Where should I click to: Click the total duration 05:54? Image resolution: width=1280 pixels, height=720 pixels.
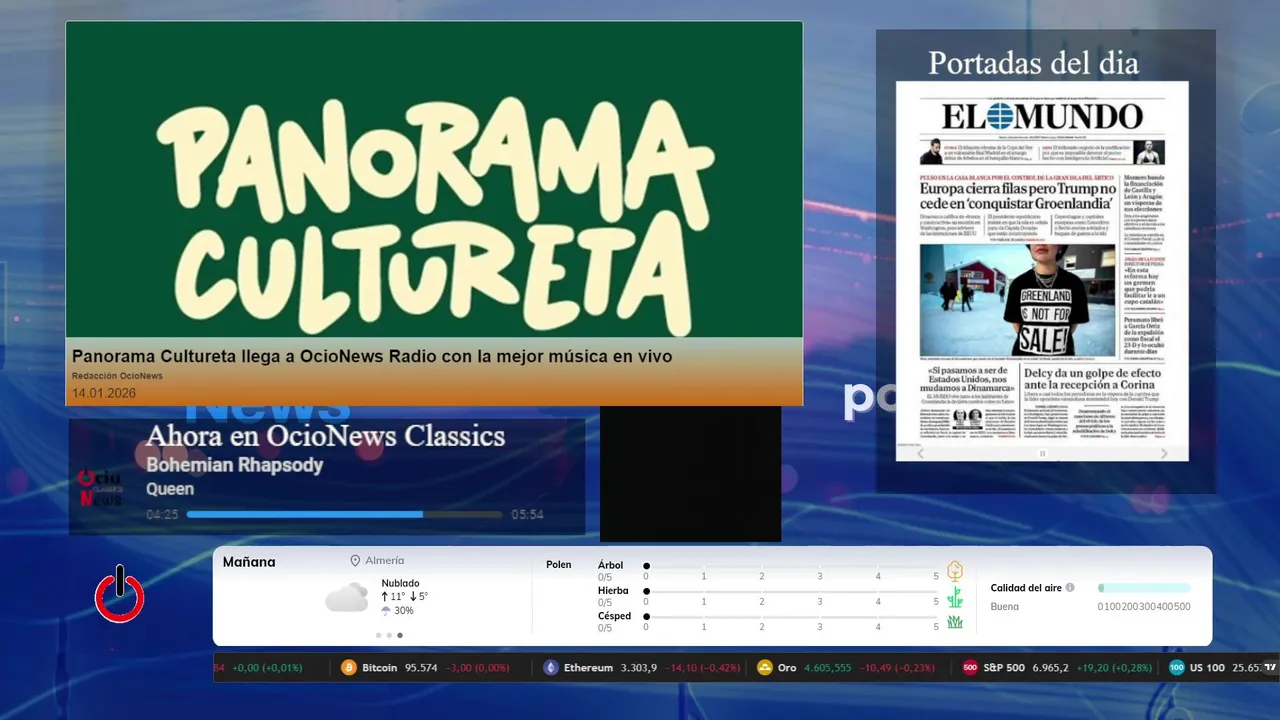coord(527,515)
